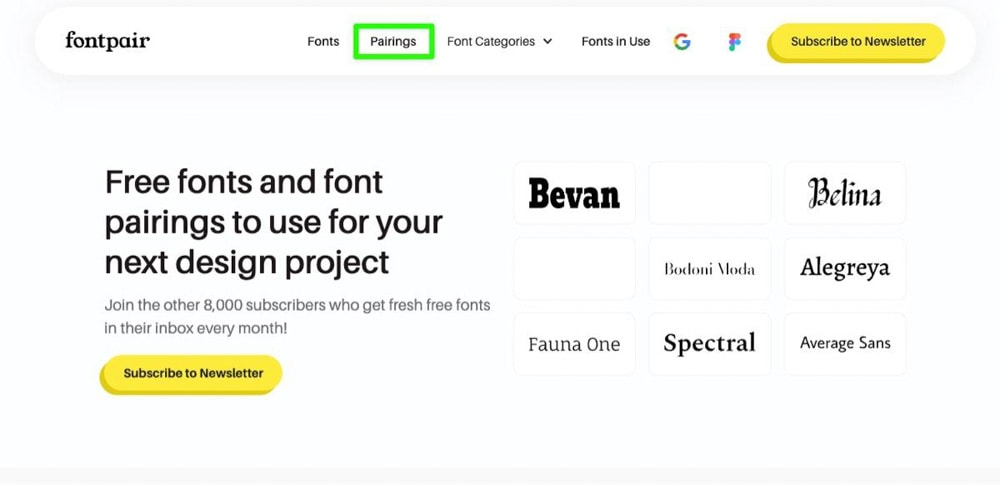The image size is (1000, 485).
Task: Open the Figma icon link
Action: pos(735,42)
